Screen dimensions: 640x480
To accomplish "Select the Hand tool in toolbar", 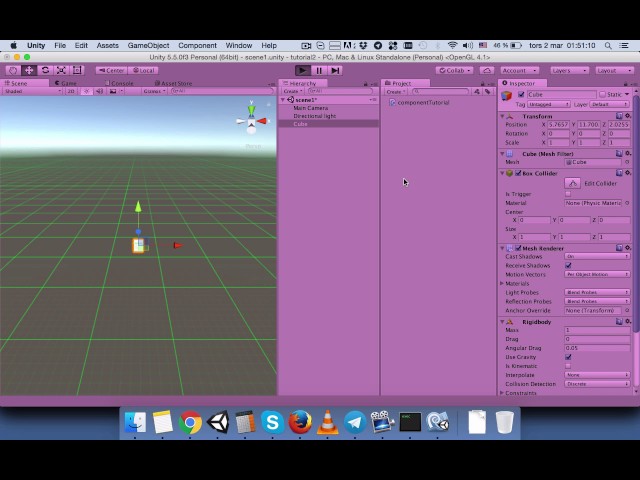I will coord(13,70).
